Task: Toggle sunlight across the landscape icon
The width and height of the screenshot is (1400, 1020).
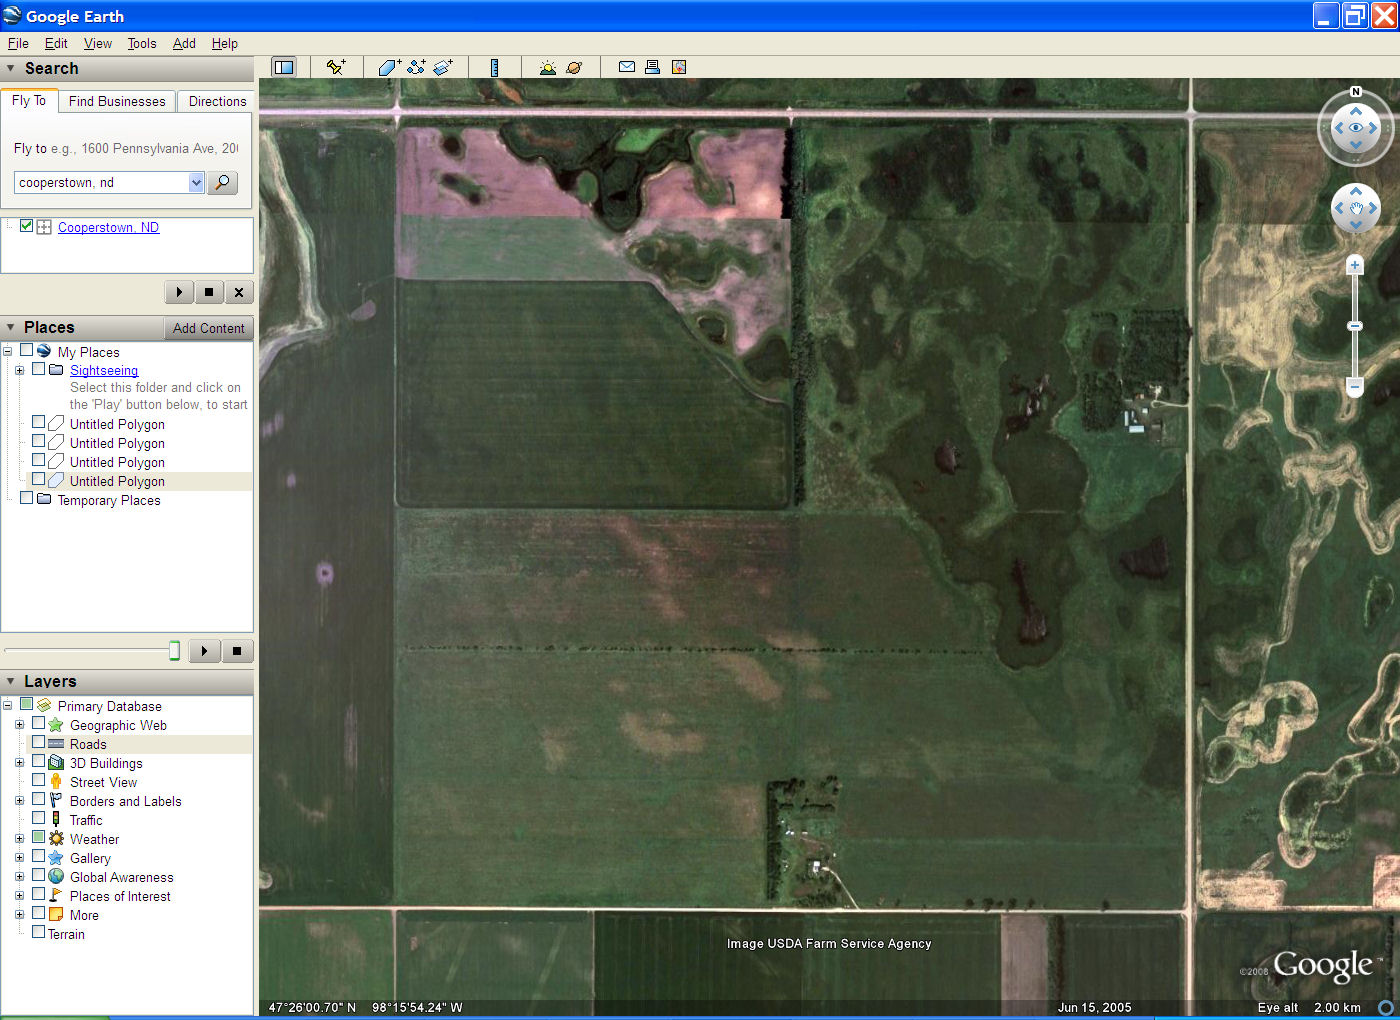Action: click(548, 67)
